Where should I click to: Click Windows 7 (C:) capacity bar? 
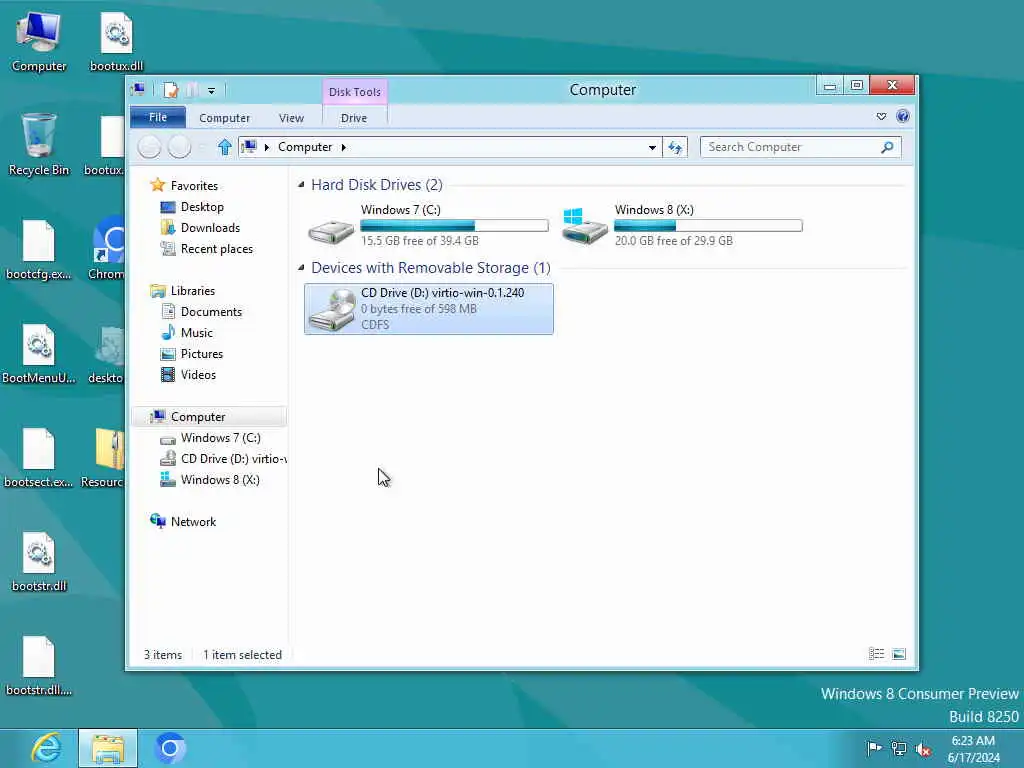[454, 226]
